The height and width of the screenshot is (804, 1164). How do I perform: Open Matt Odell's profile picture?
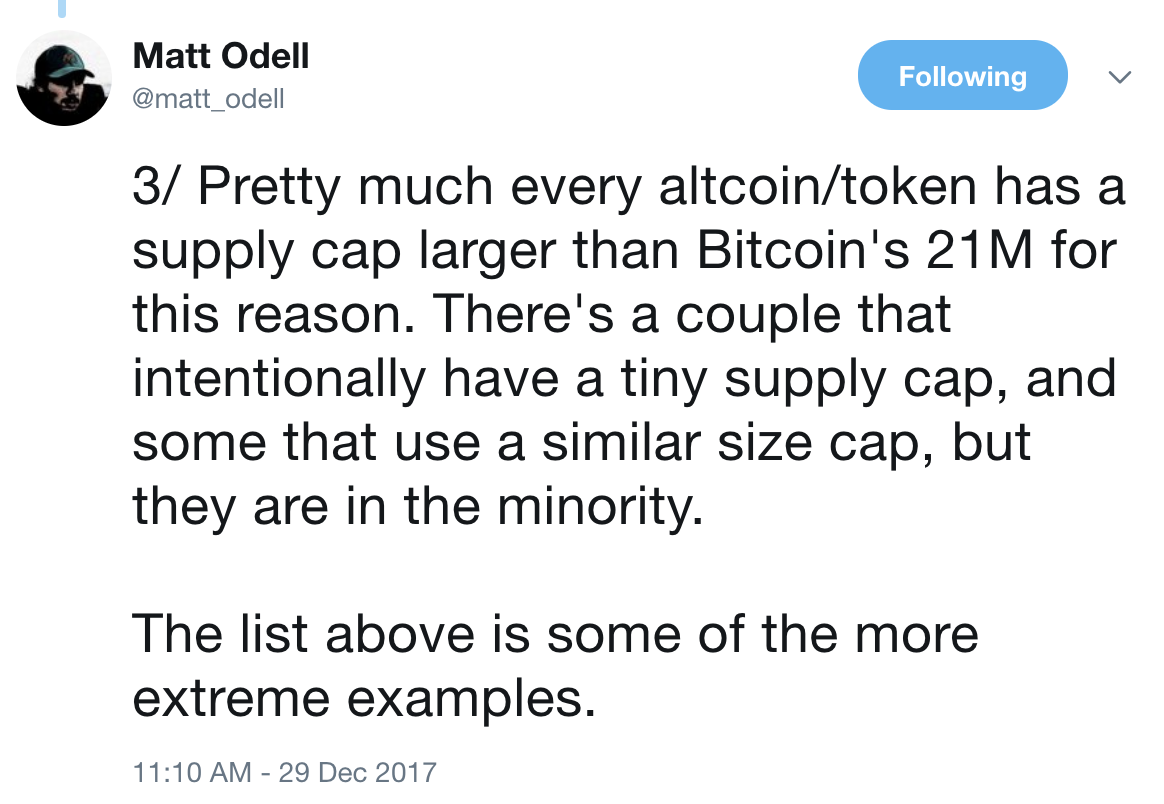64,78
